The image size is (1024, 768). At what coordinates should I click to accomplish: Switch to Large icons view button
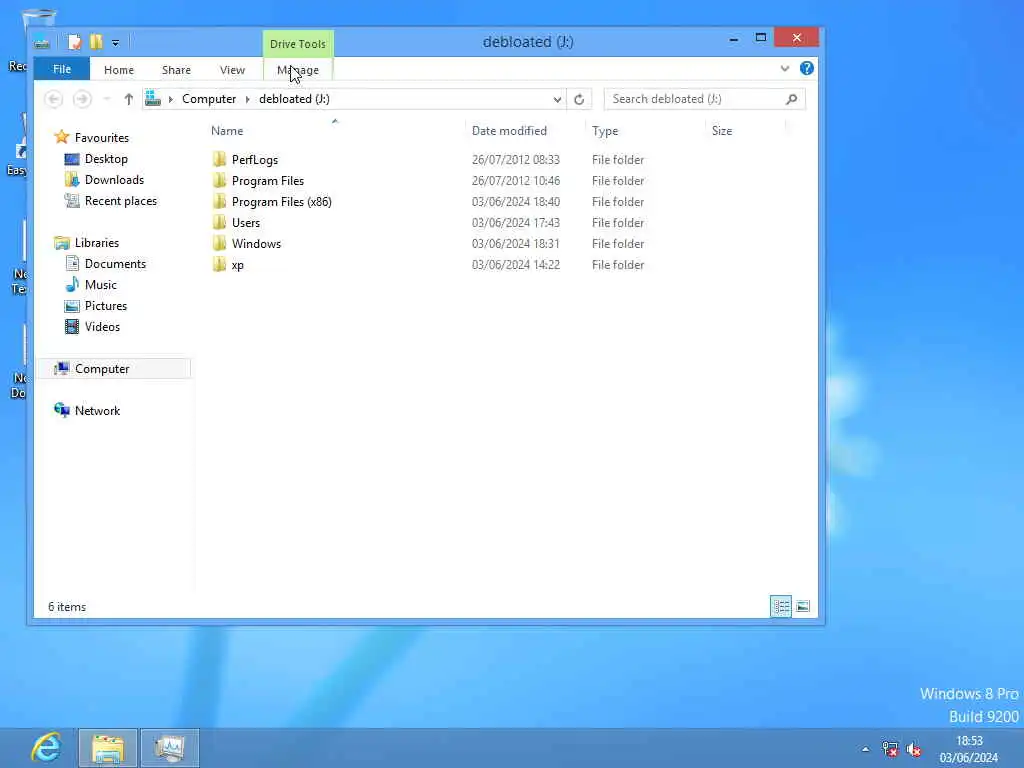point(803,607)
